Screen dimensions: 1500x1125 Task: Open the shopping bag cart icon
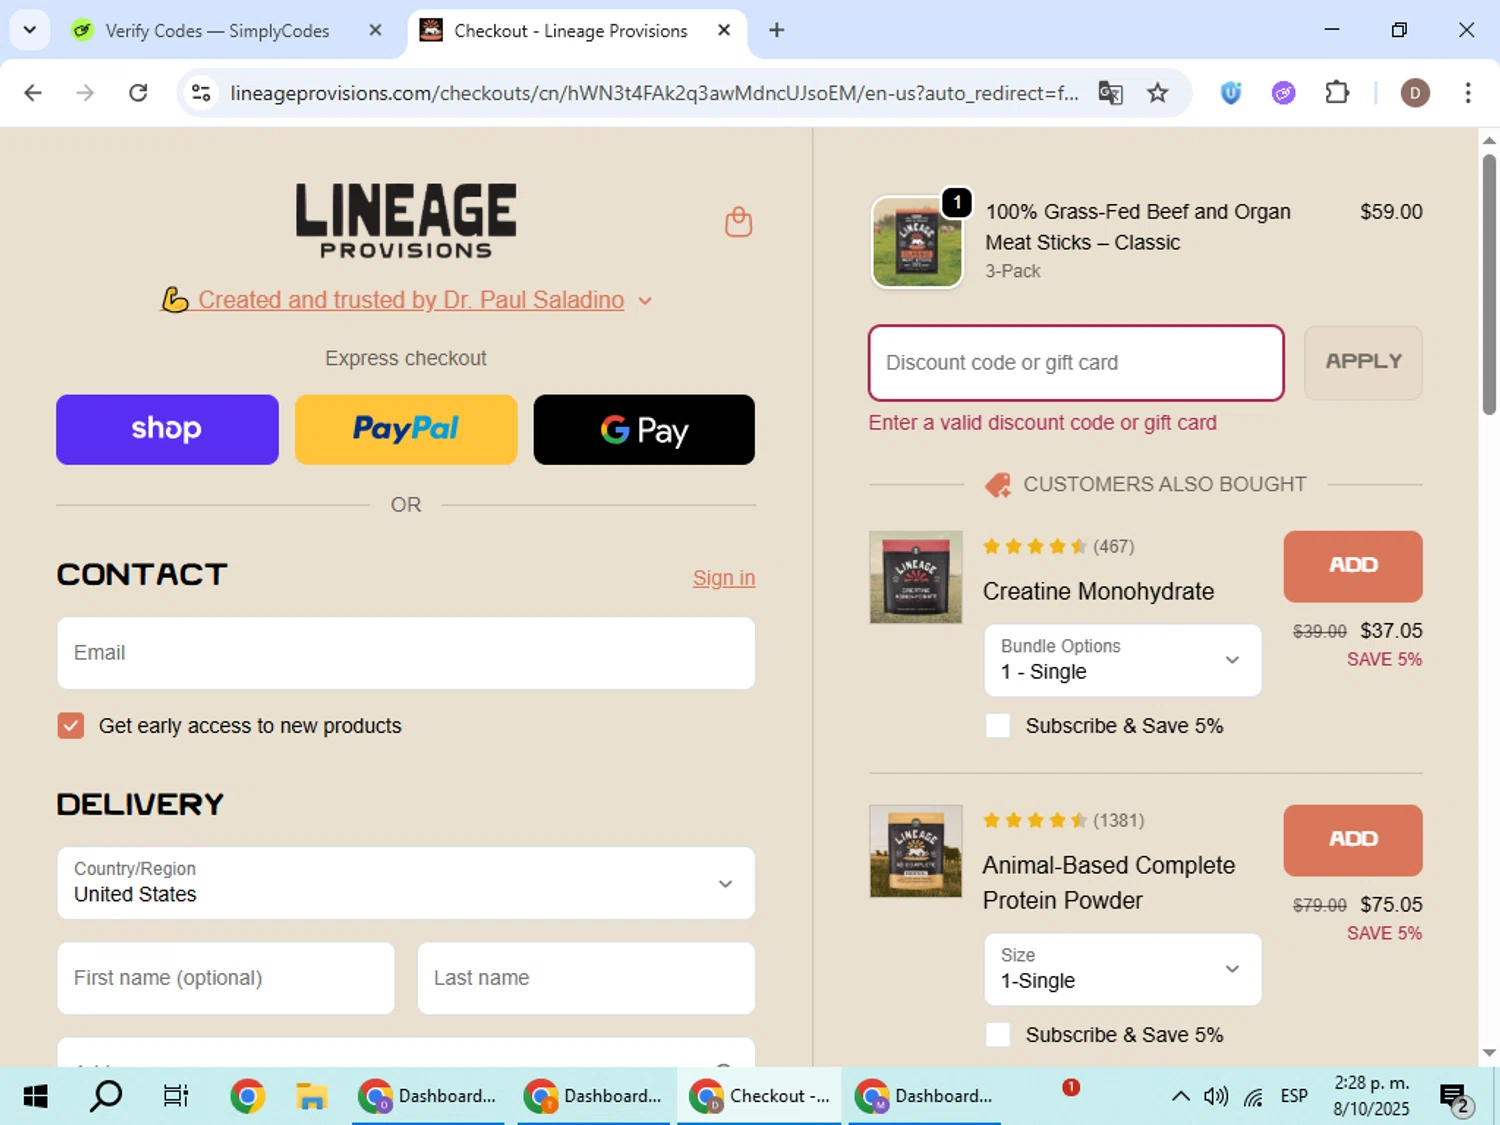(738, 221)
